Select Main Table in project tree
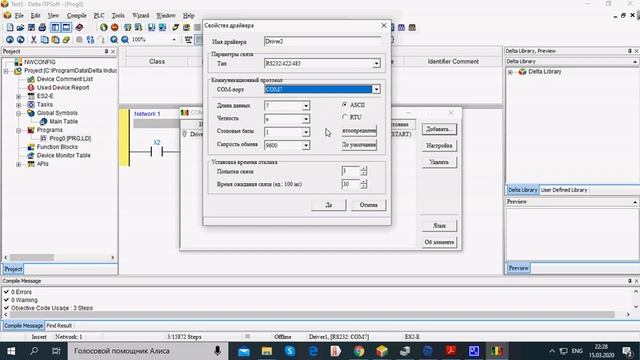This screenshot has height=360, width=640. point(64,122)
